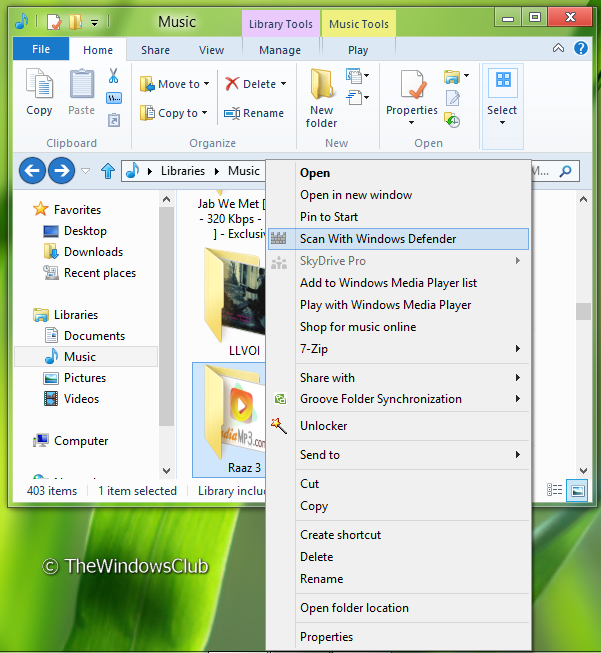Click the search magnifier icon
Viewport: 601px width, 653px height.
[565, 171]
